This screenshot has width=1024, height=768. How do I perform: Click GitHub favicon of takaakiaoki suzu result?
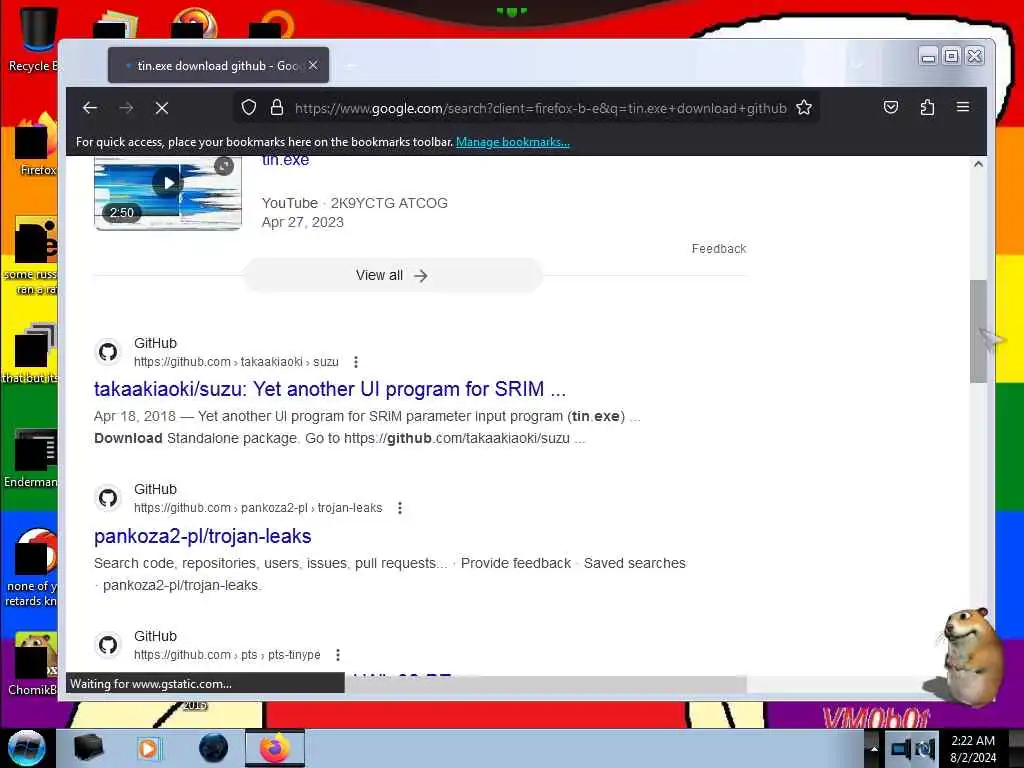pyautogui.click(x=108, y=352)
